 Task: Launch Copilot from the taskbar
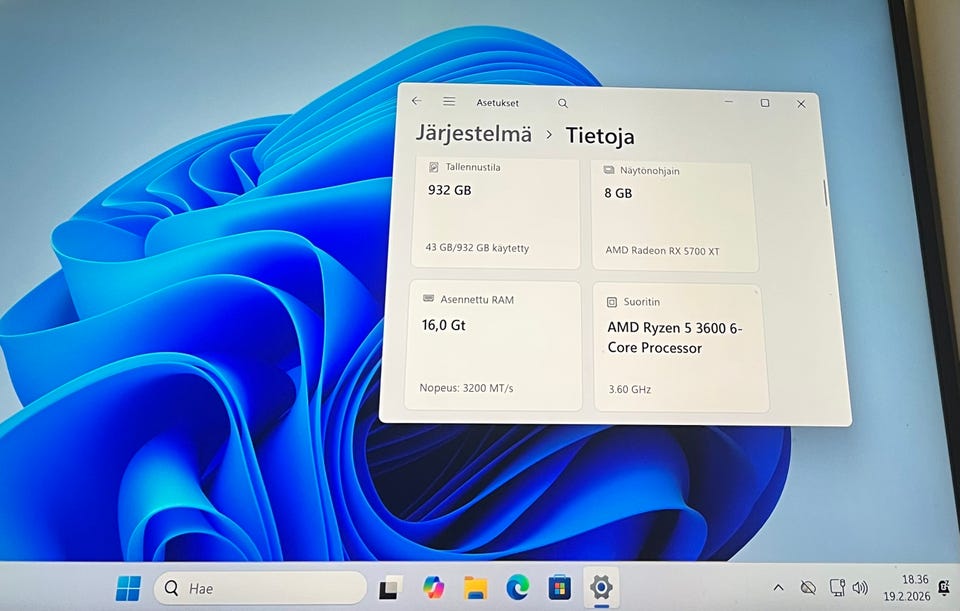click(433, 588)
